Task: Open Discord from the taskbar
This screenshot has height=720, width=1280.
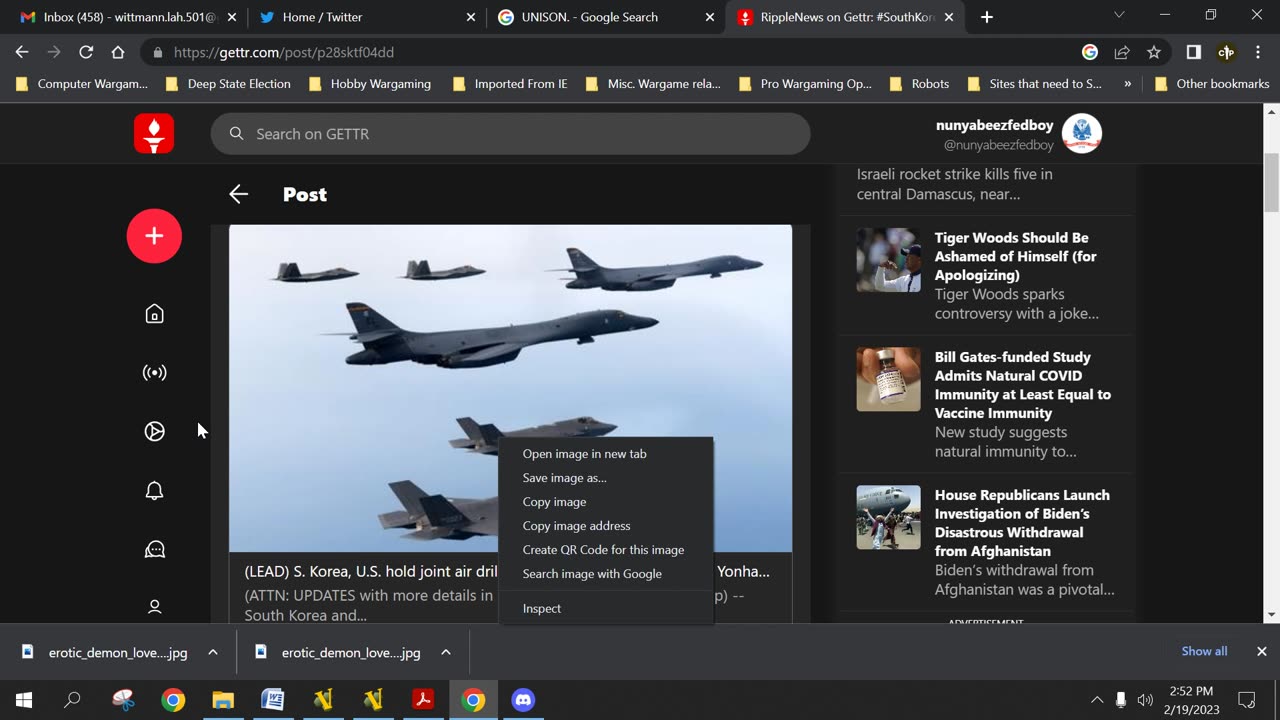Action: (523, 700)
